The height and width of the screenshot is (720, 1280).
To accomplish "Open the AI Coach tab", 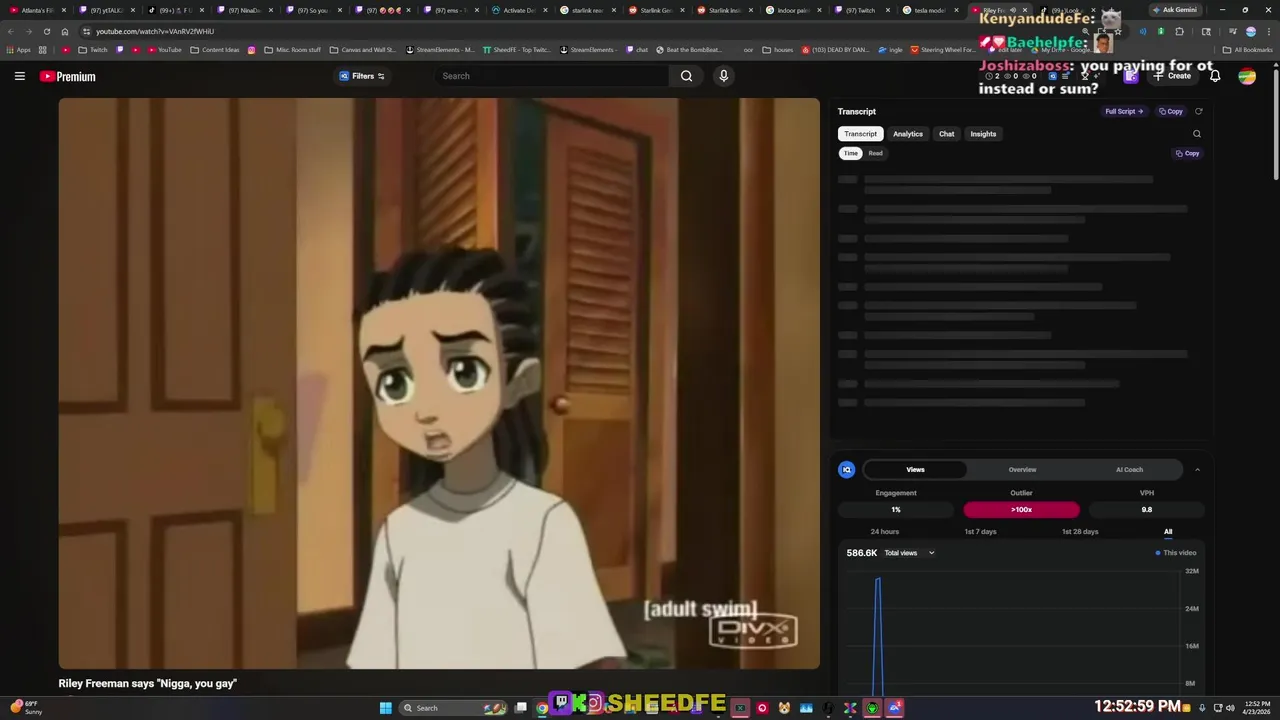I will pyautogui.click(x=1129, y=469).
